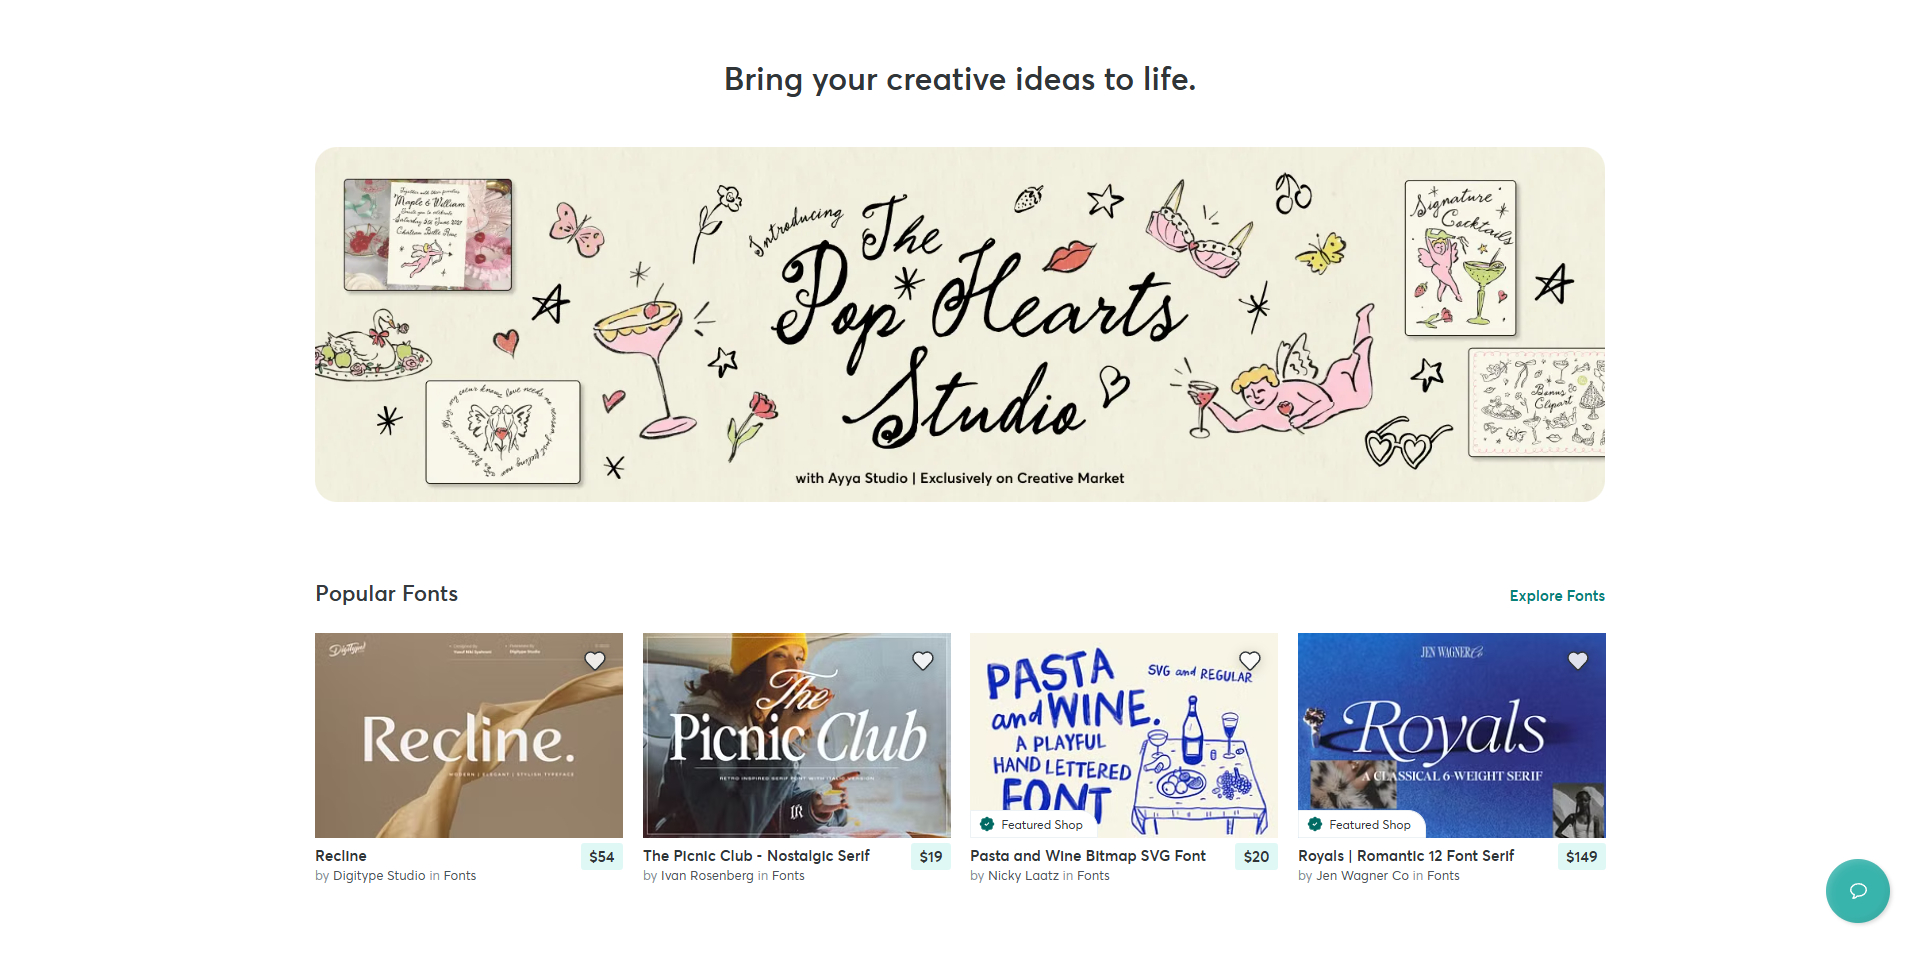Click Featured Shop badge on Royals
This screenshot has height=953, width=1920.
click(x=1361, y=825)
